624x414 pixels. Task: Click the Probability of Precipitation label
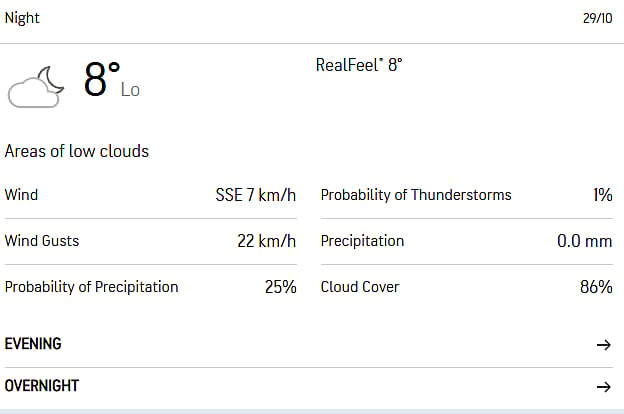coord(92,287)
